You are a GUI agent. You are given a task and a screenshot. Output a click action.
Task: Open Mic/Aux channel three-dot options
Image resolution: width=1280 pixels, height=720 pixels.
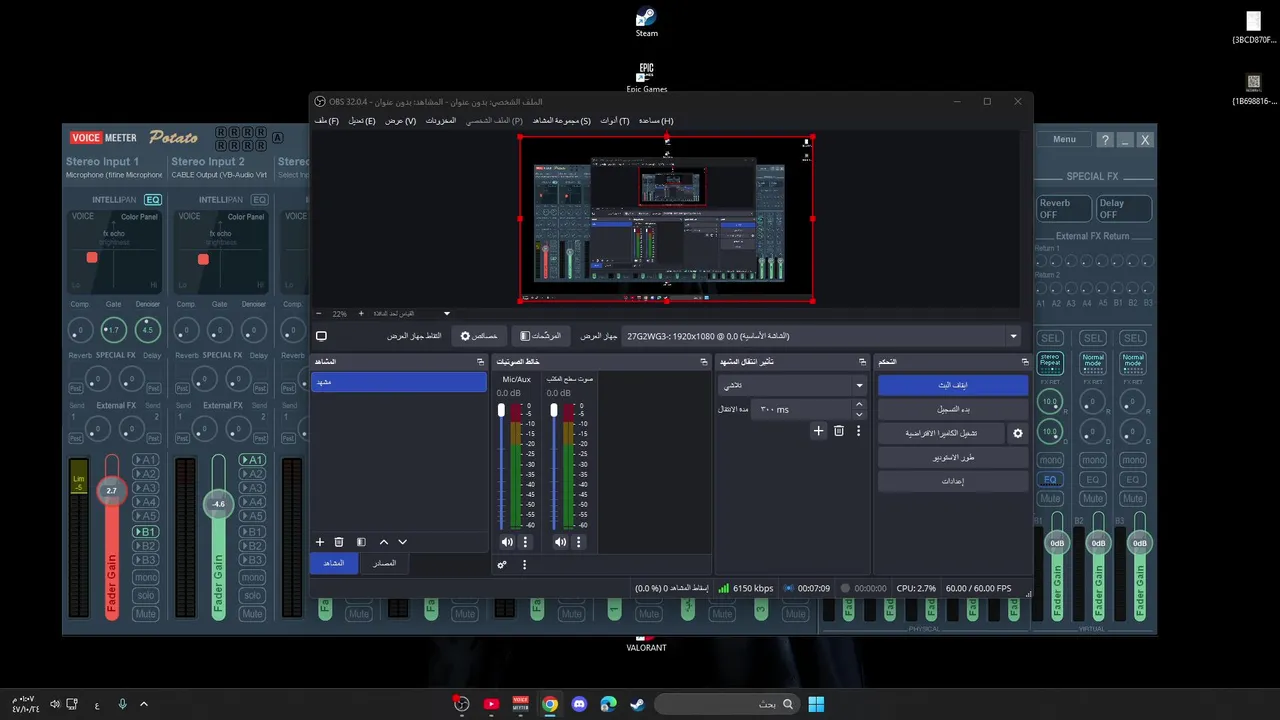[x=526, y=542]
